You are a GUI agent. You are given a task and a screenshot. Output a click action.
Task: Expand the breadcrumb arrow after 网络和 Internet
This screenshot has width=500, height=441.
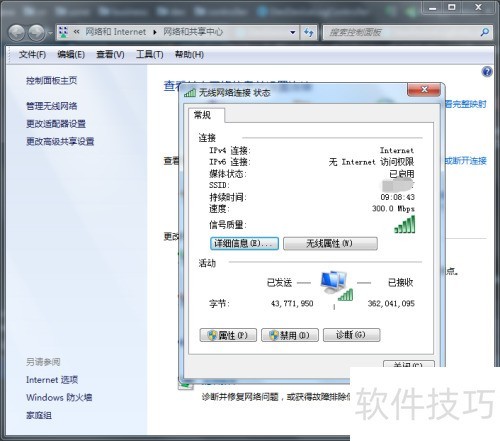pyautogui.click(x=155, y=32)
